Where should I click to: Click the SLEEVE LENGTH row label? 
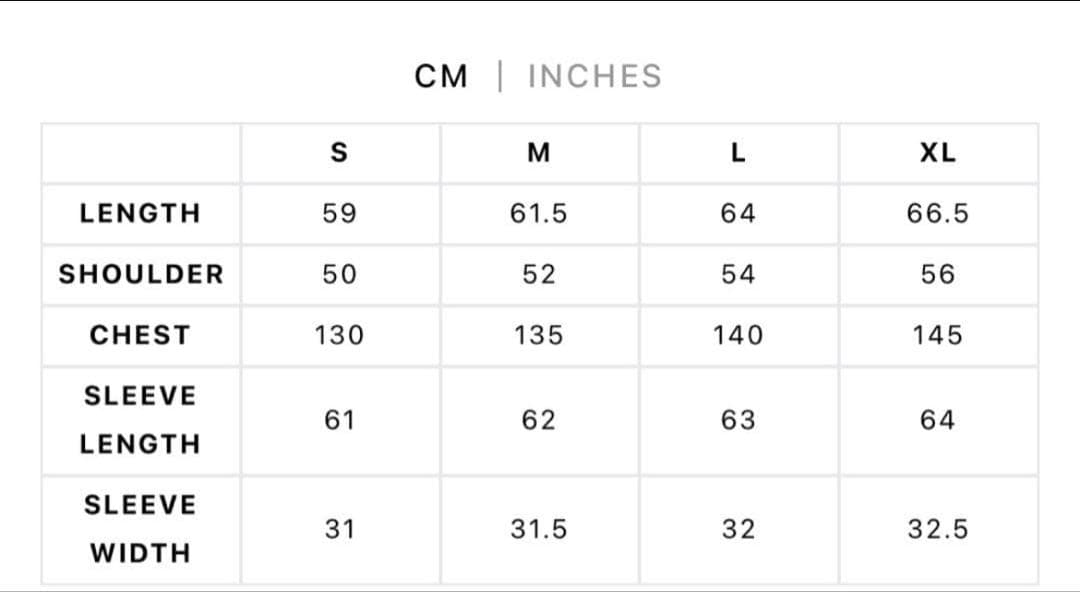pyautogui.click(x=140, y=420)
